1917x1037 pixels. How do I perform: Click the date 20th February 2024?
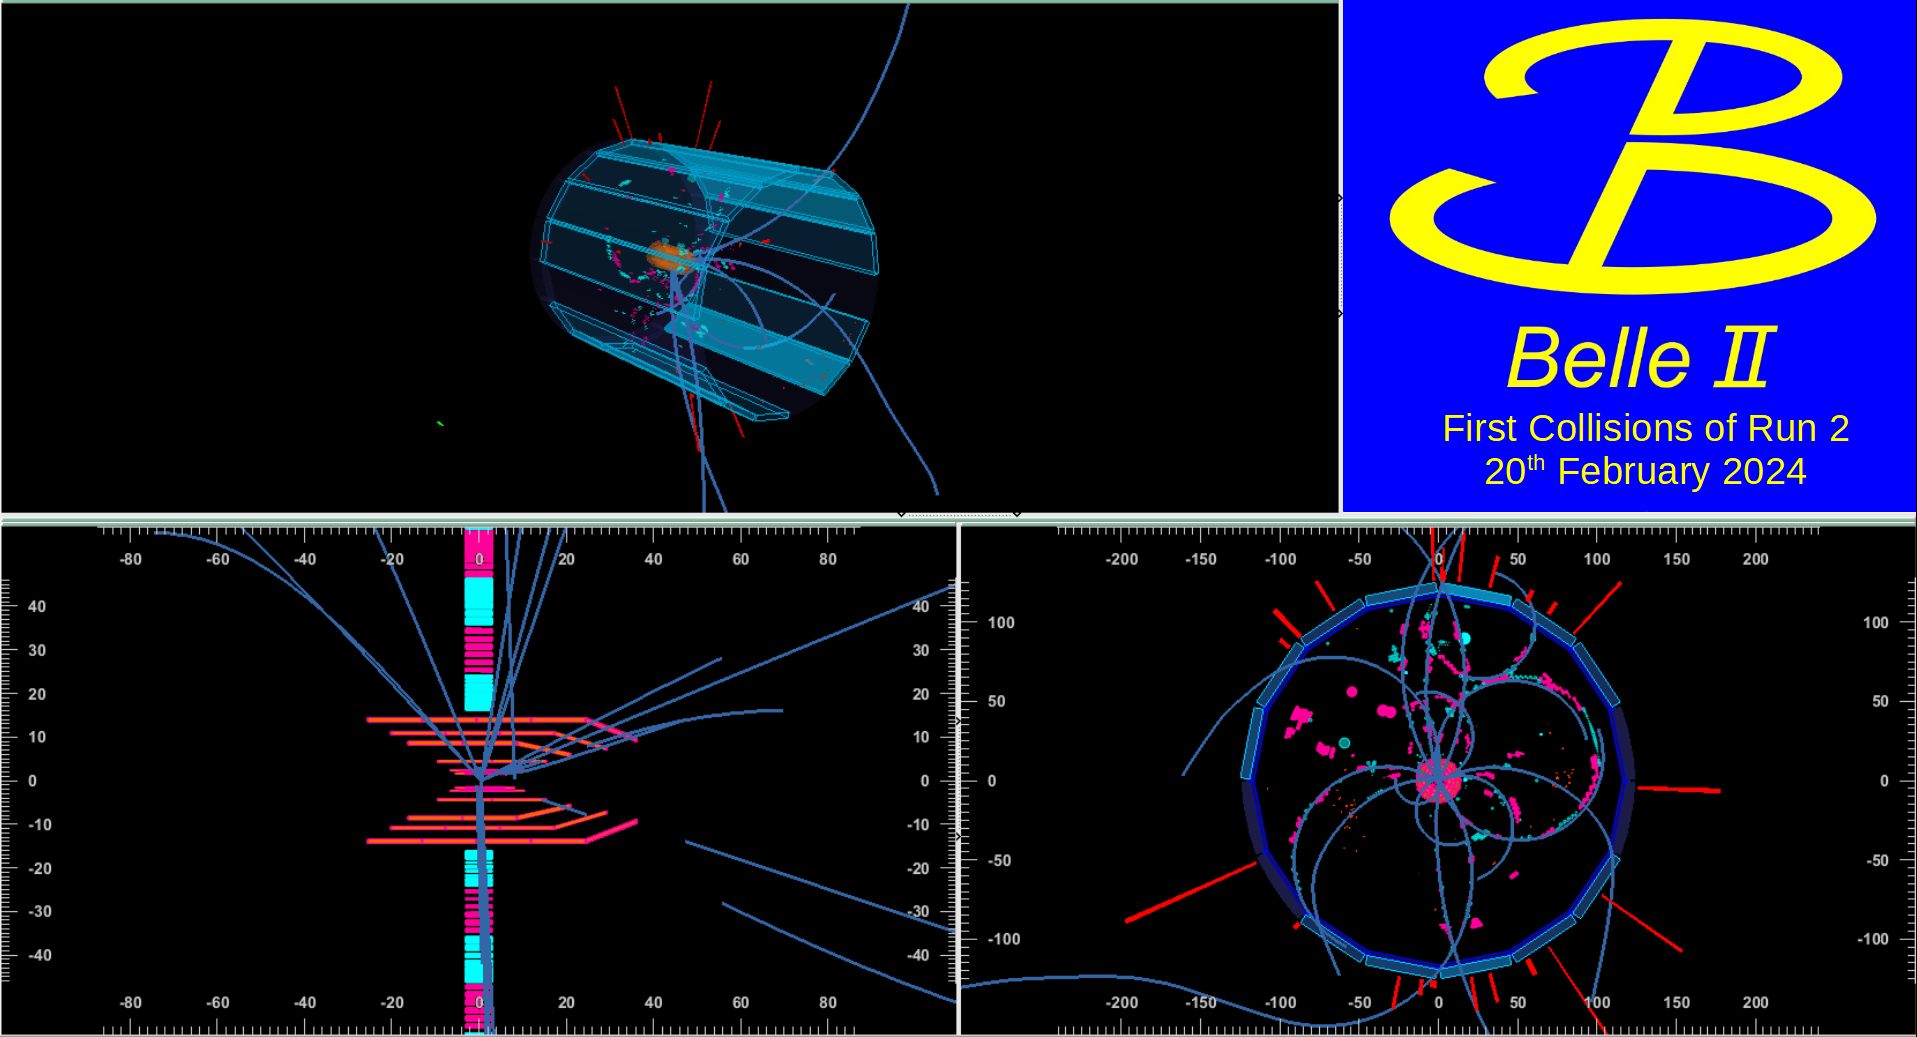coord(1646,470)
